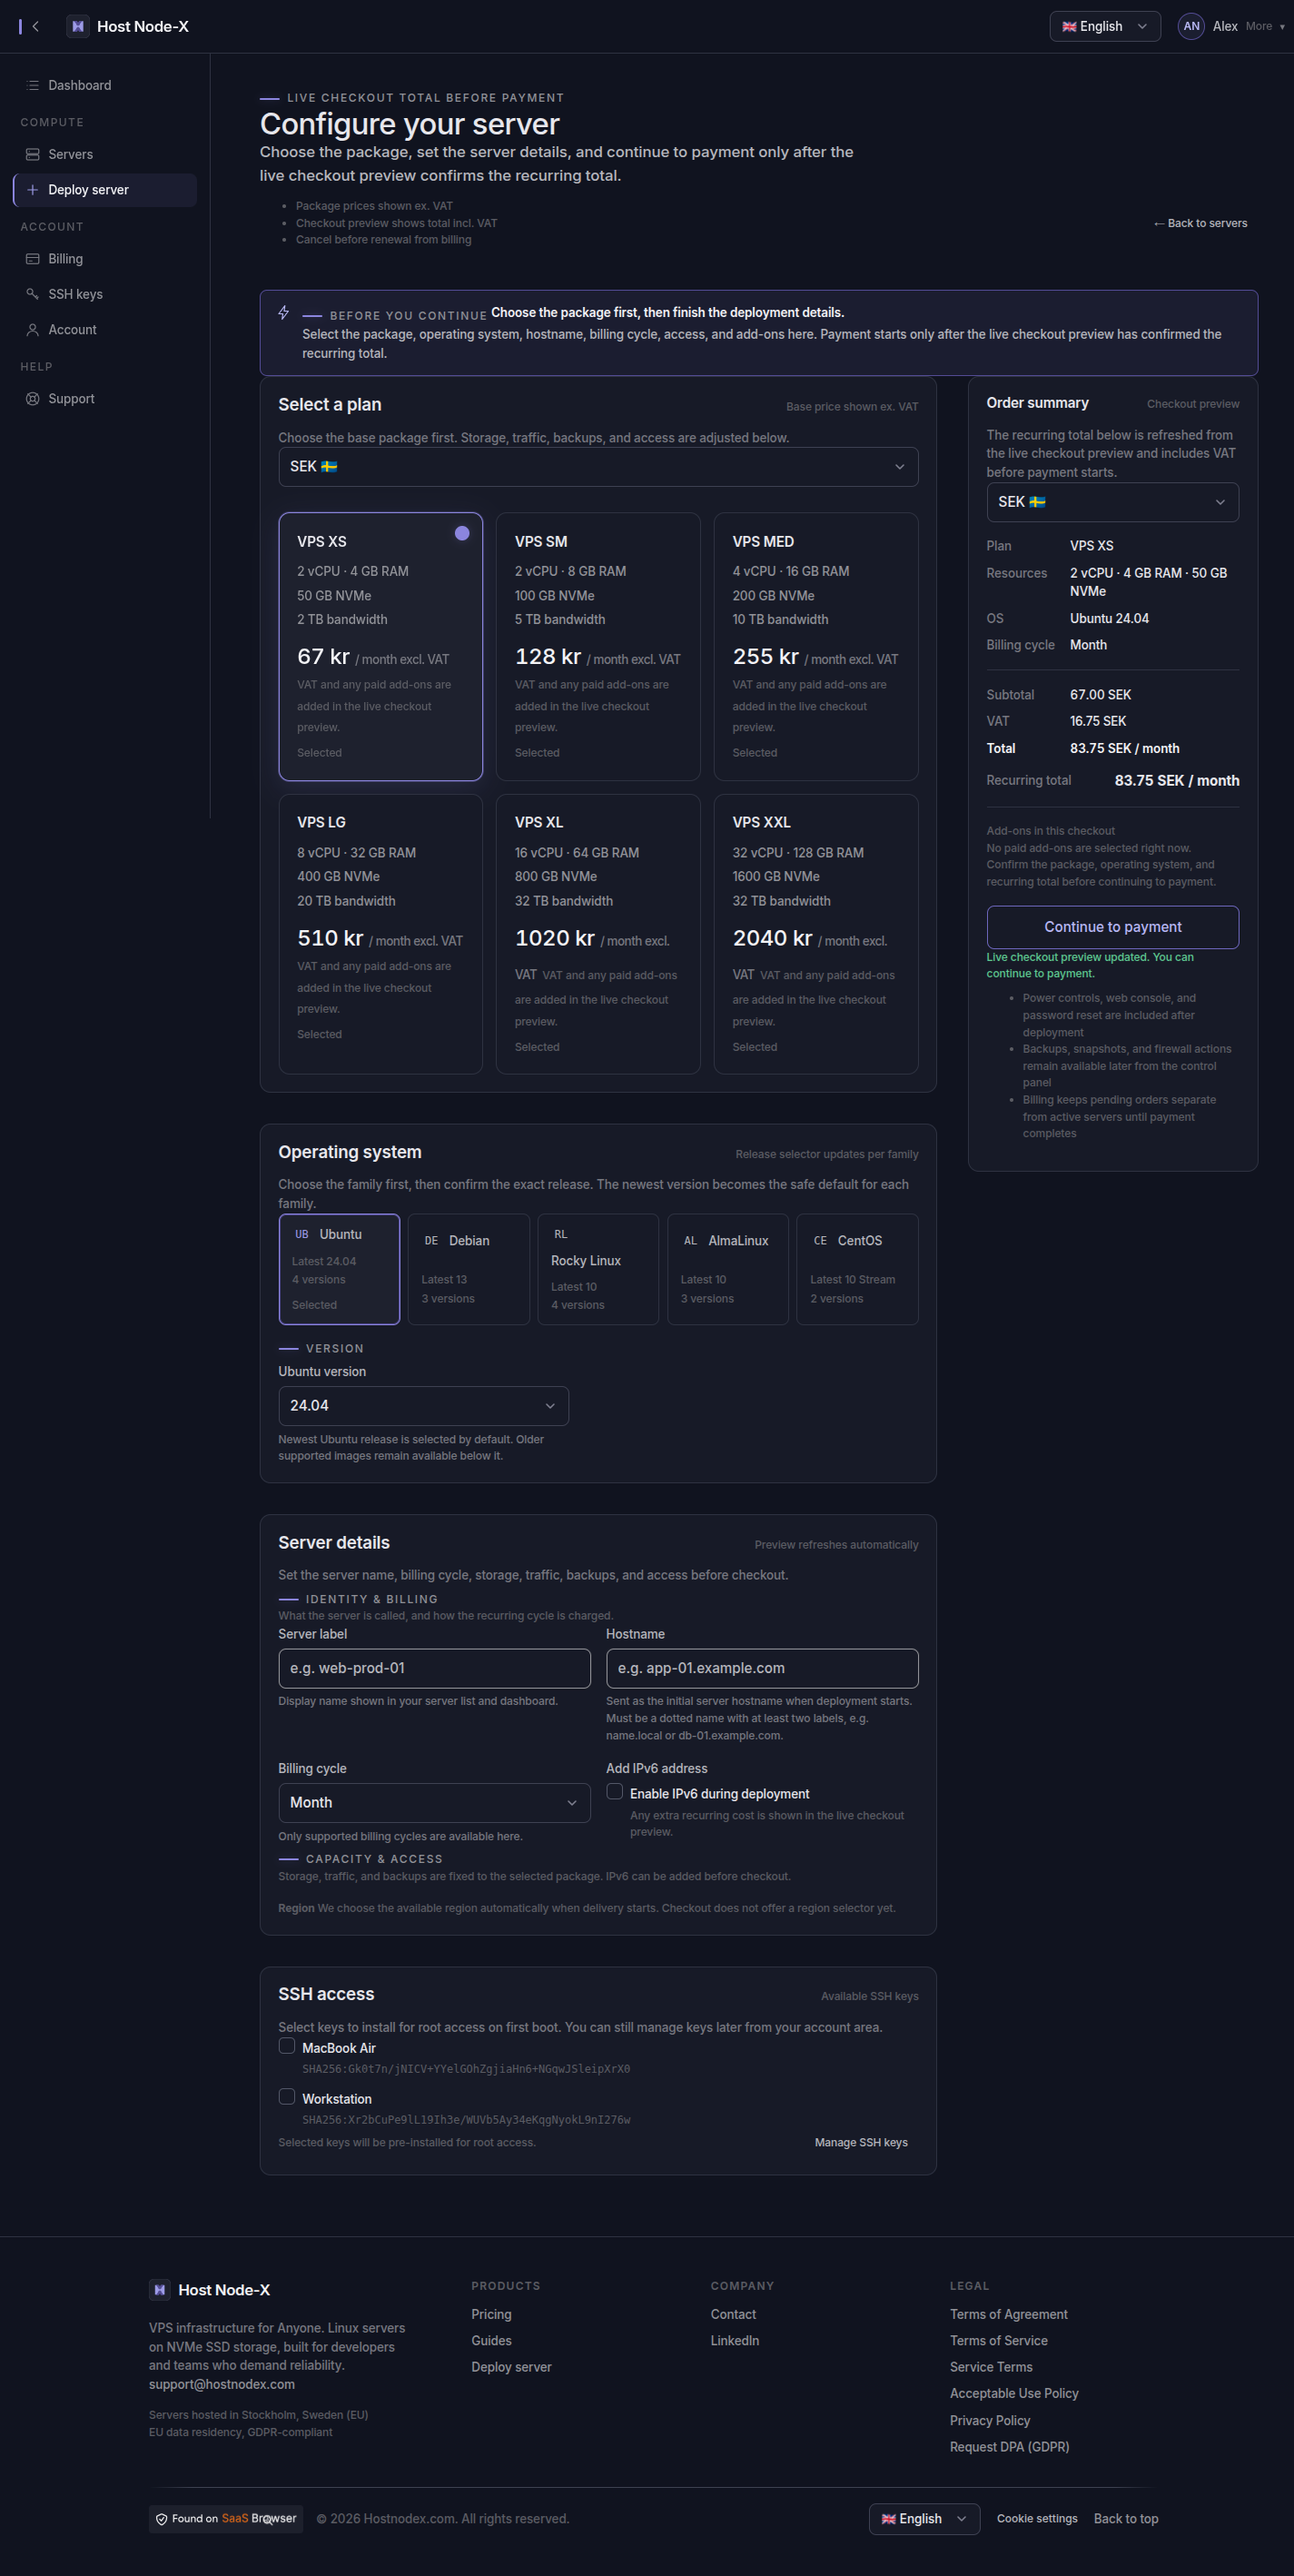
Task: Select the VPS LG plan card
Action: (381, 934)
